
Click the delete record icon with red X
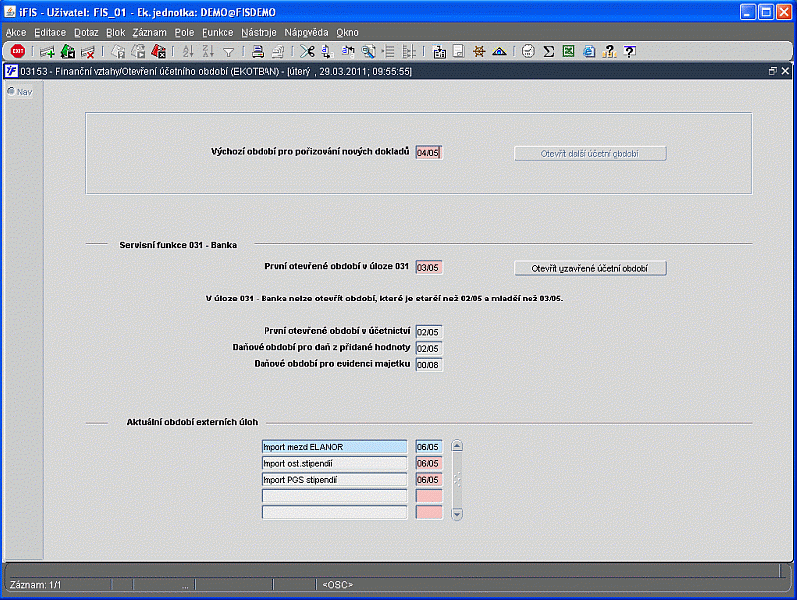[87, 51]
